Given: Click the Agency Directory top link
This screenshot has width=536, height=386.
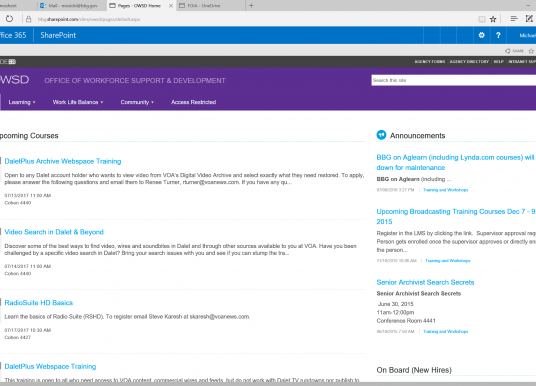Looking at the screenshot, I should [469, 62].
